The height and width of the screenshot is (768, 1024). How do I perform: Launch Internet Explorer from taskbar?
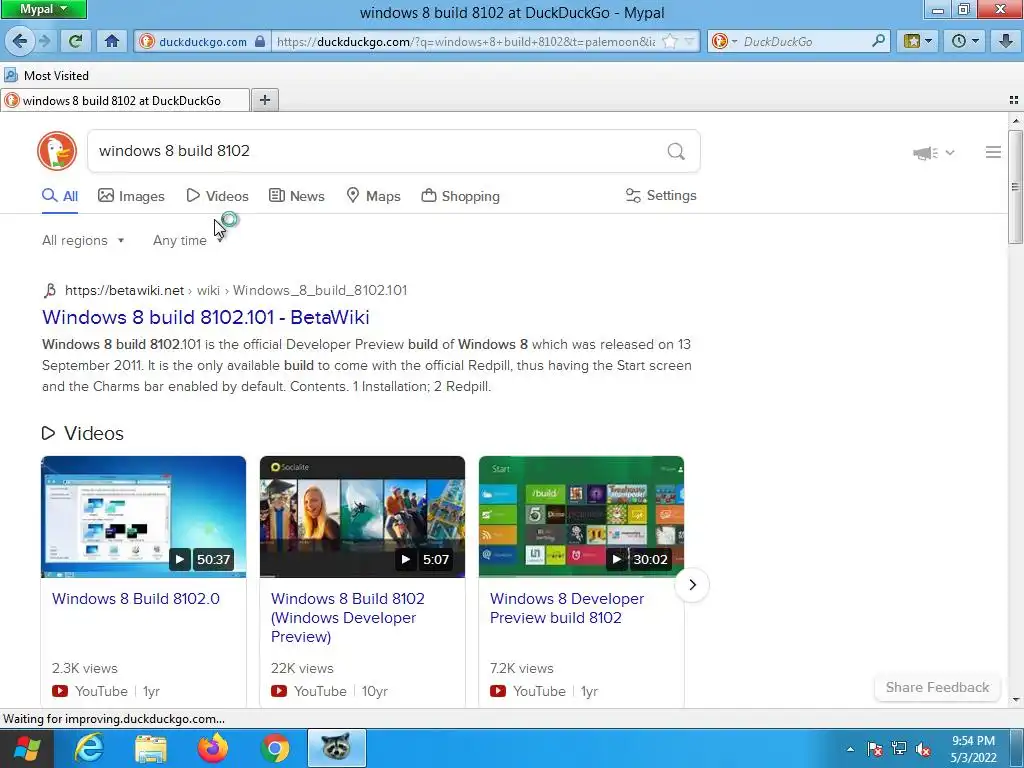(x=89, y=748)
